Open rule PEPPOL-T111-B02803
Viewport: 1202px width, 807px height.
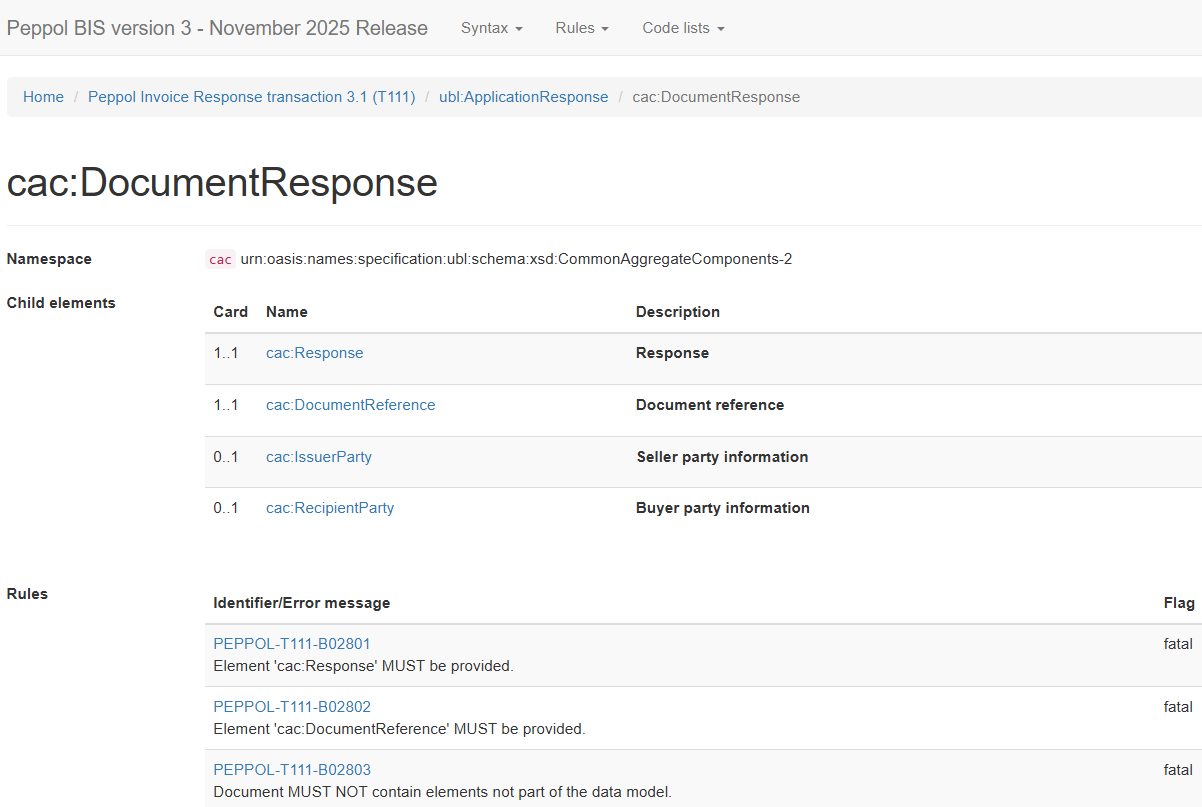point(292,770)
